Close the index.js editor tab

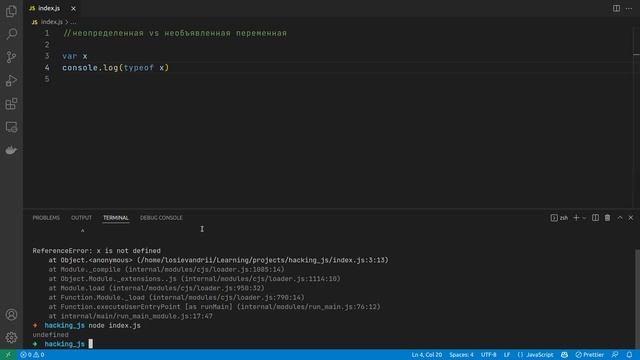coord(73,9)
